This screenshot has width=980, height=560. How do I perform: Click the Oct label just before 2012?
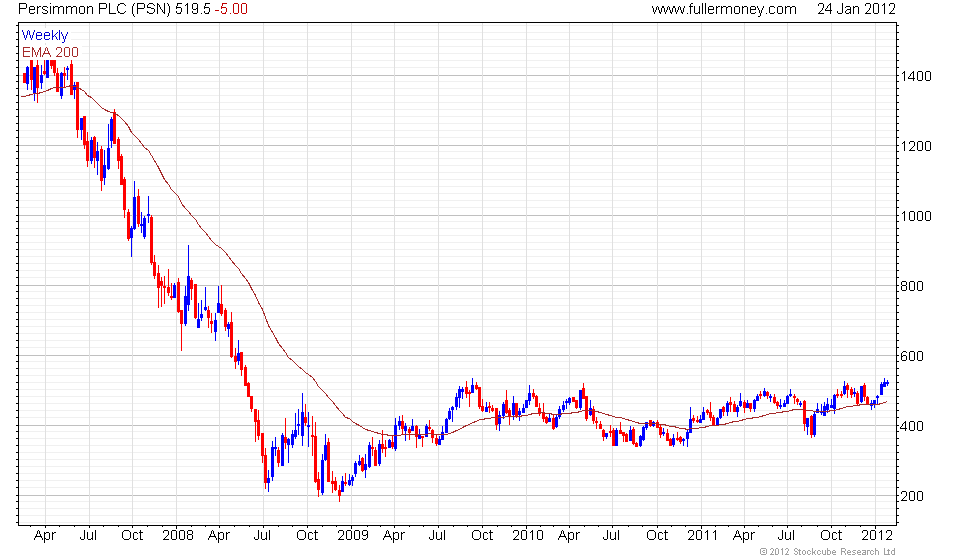coord(831,536)
